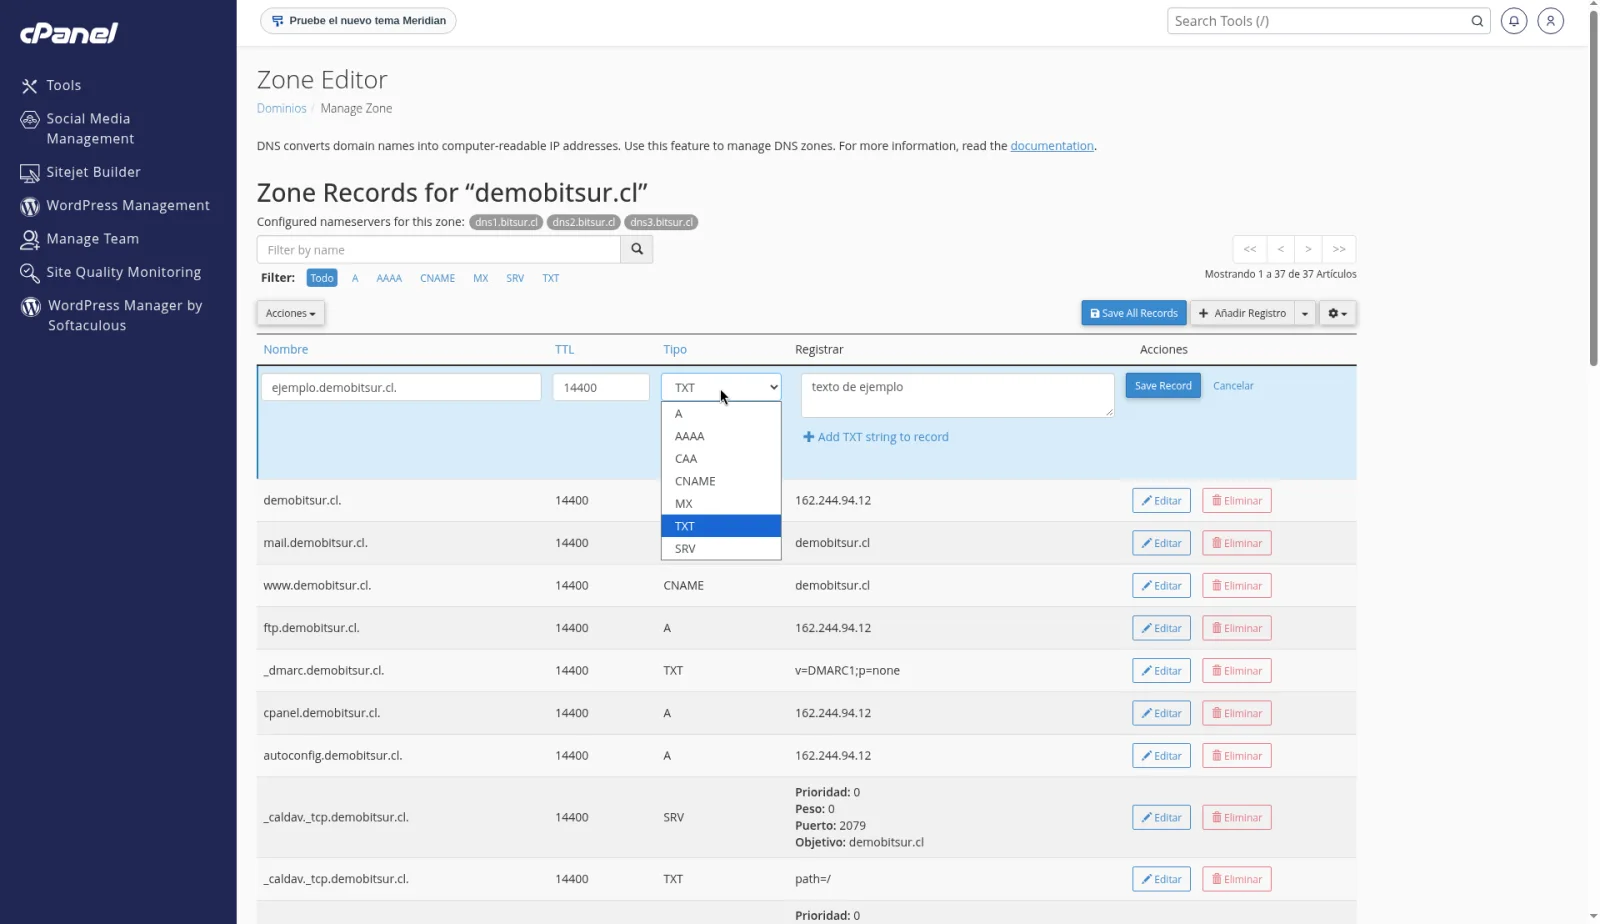The height and width of the screenshot is (924, 1600).
Task: Choose CAA from the type list
Action: click(721, 459)
